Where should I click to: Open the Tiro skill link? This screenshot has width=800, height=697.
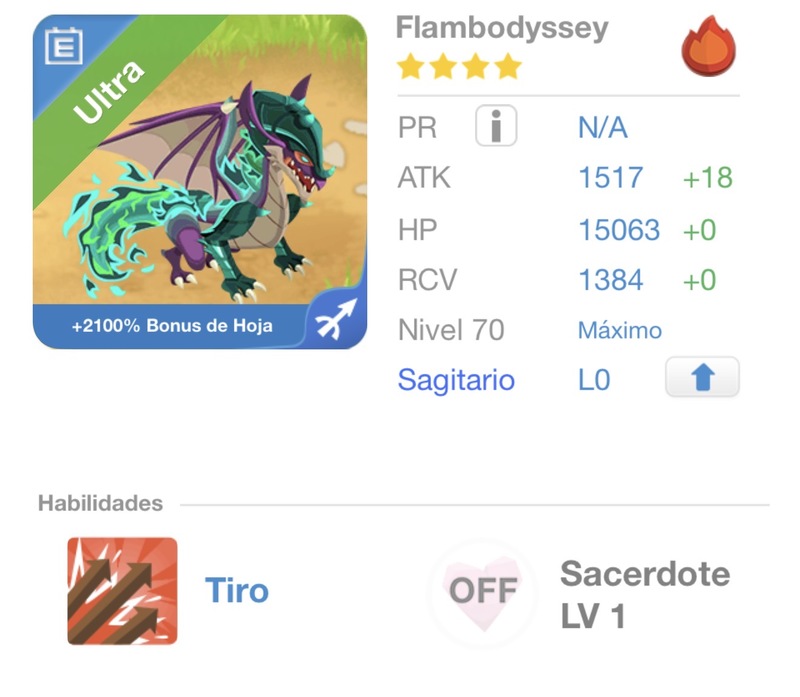click(x=237, y=591)
